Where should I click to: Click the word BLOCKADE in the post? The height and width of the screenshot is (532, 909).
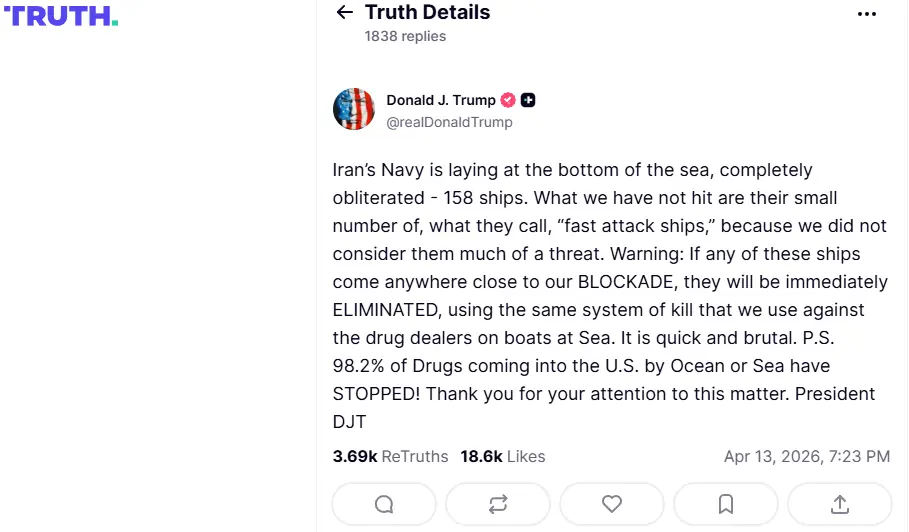pyautogui.click(x=632, y=282)
